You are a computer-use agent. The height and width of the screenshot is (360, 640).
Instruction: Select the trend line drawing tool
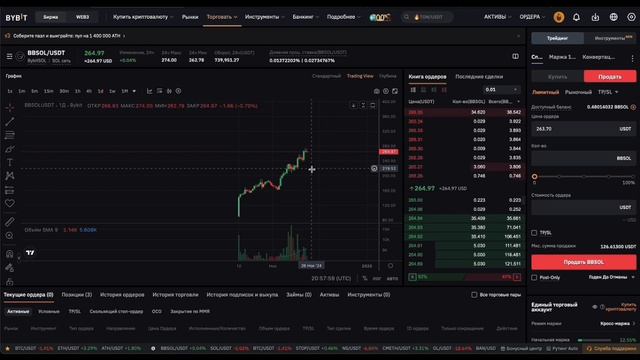(x=10, y=121)
